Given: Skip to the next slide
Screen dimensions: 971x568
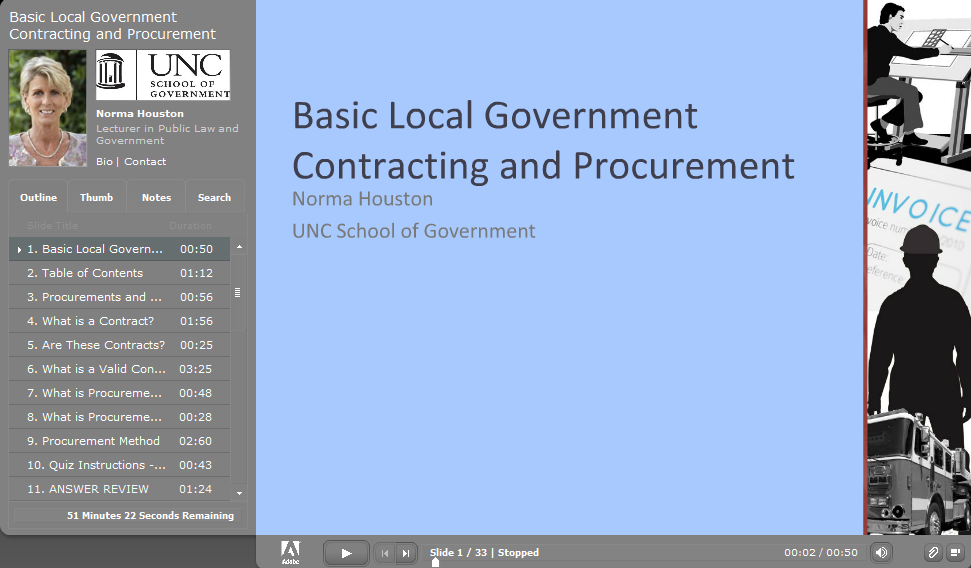Looking at the screenshot, I should pos(406,553).
